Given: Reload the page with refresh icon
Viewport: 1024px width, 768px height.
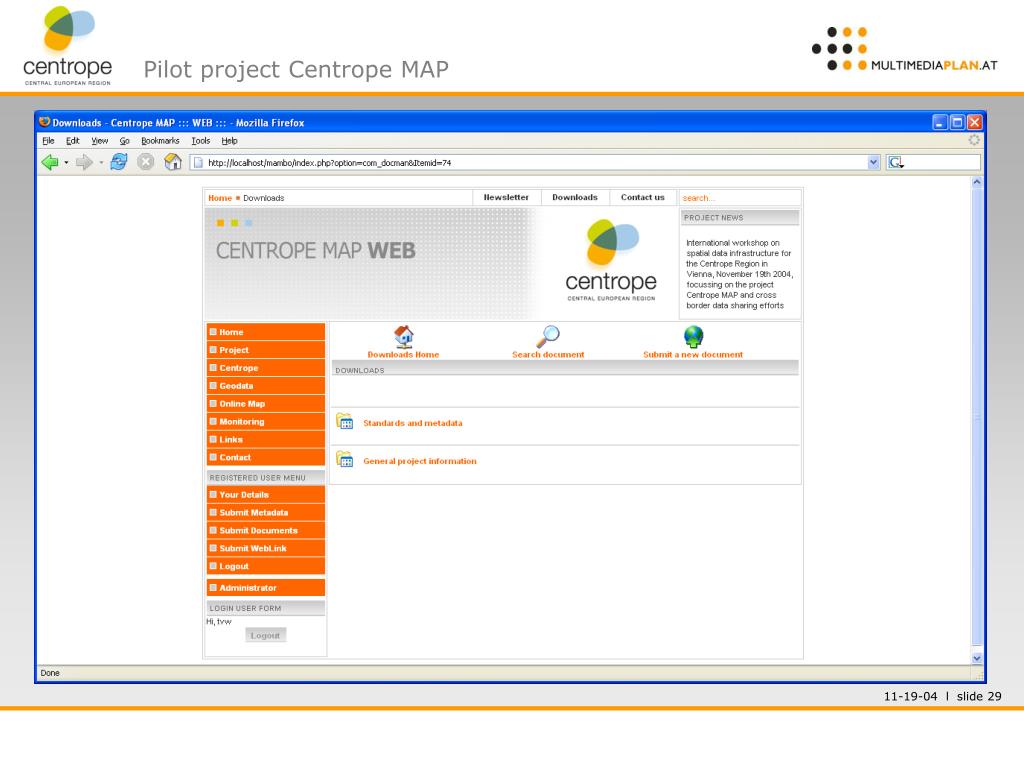Looking at the screenshot, I should click(118, 162).
